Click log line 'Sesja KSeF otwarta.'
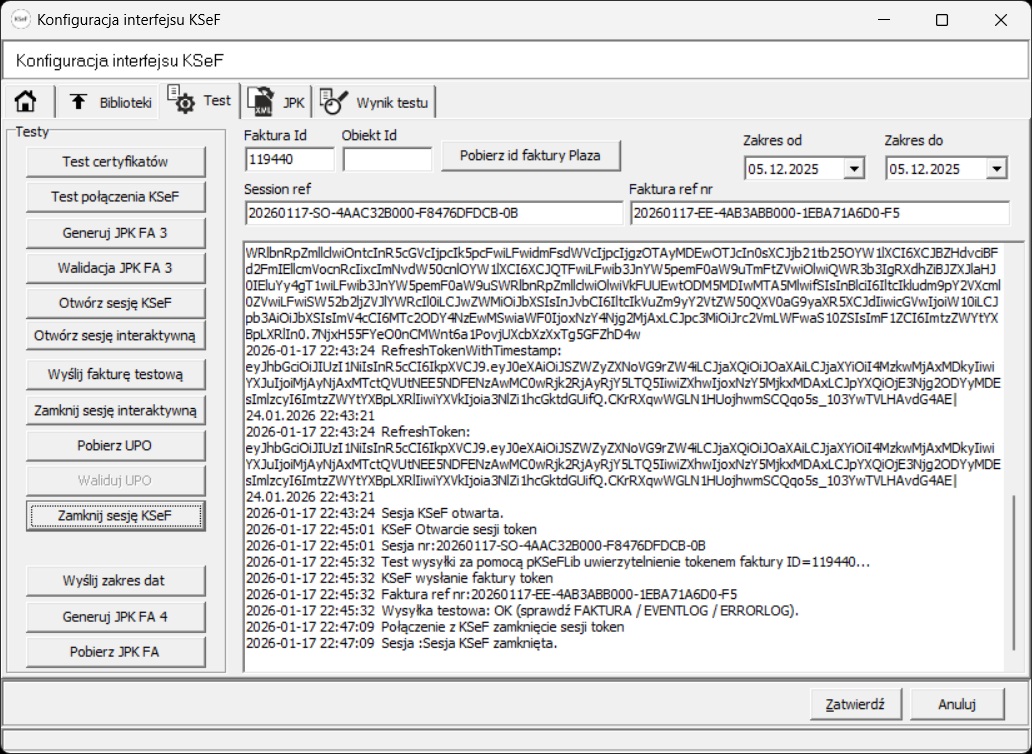 pyautogui.click(x=374, y=513)
